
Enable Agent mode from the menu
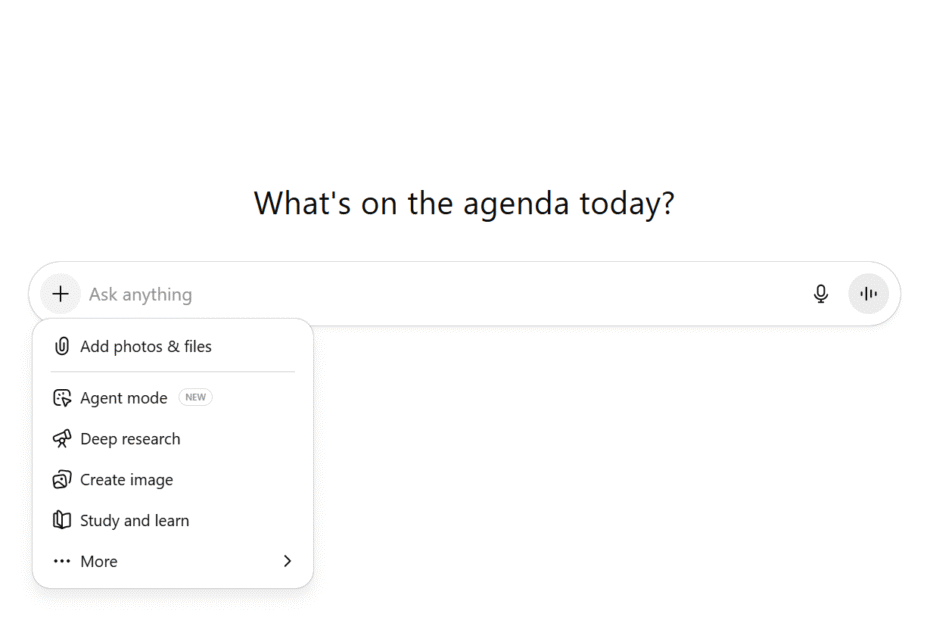tap(124, 398)
